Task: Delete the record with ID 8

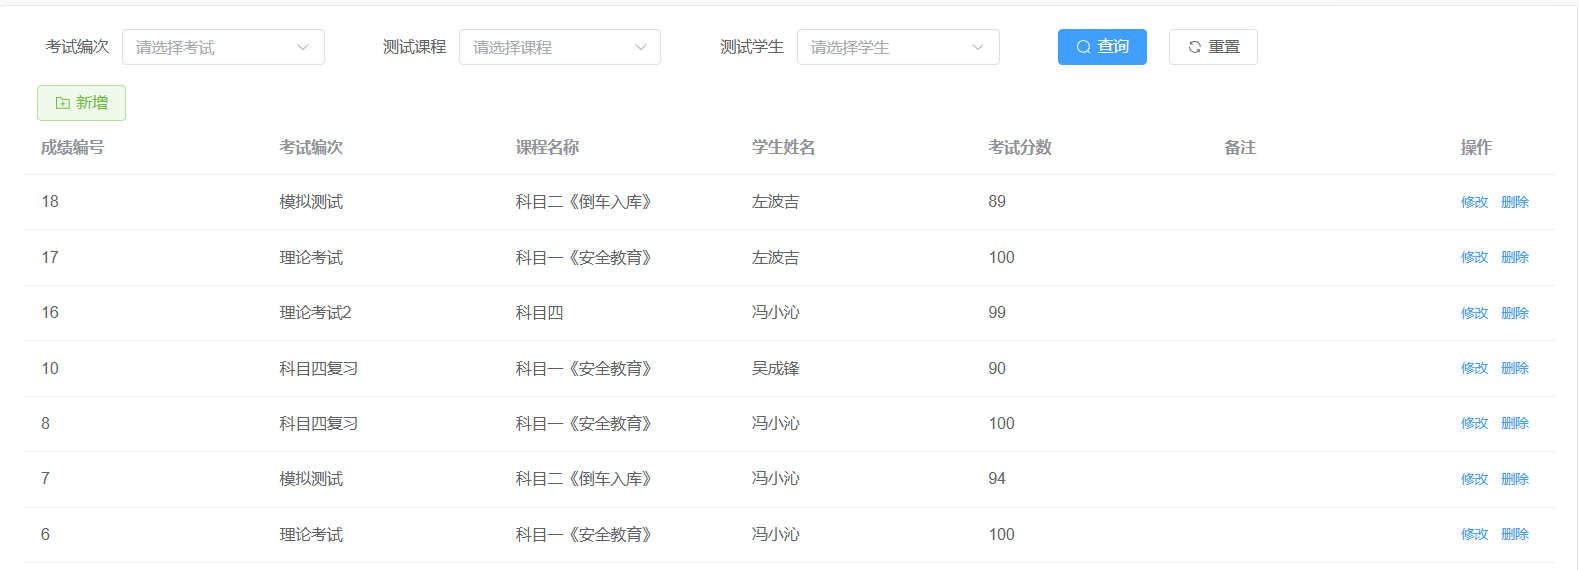Action: (x=1515, y=423)
